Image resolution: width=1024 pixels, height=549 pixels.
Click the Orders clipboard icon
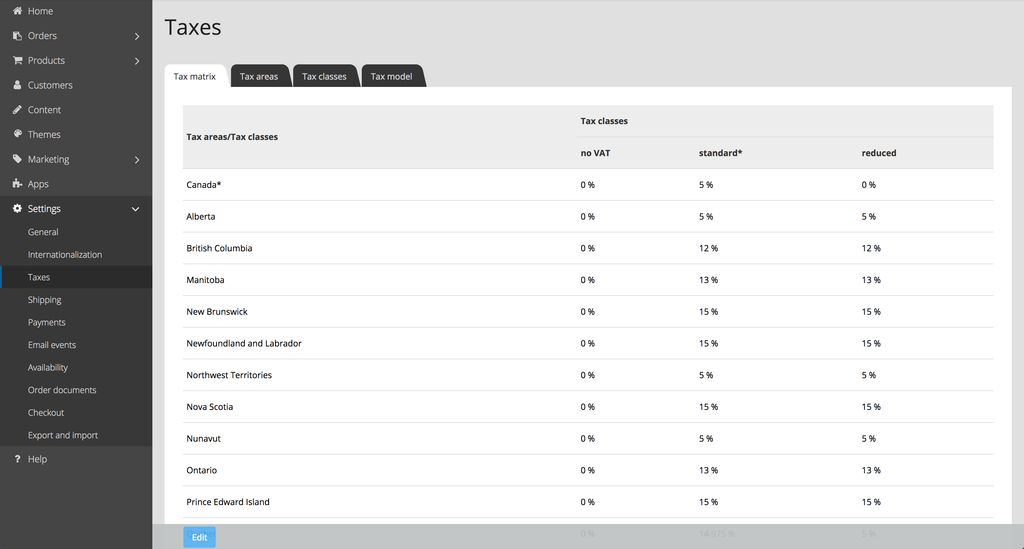pyautogui.click(x=17, y=35)
